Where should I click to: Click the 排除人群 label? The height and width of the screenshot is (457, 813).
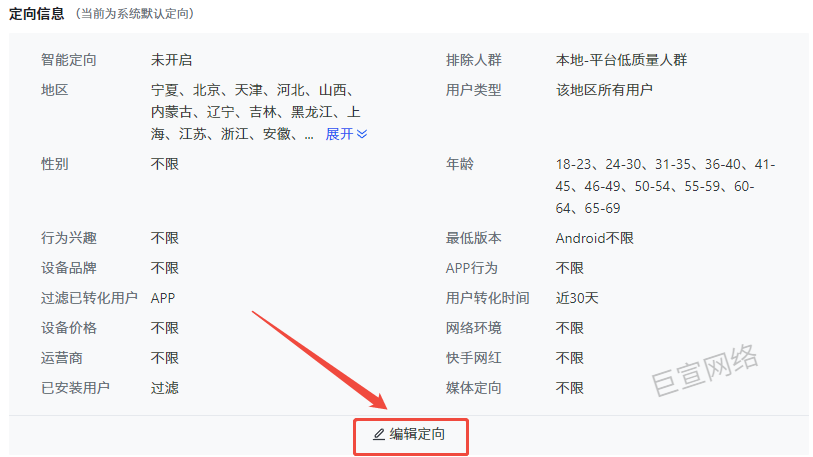pos(473,60)
